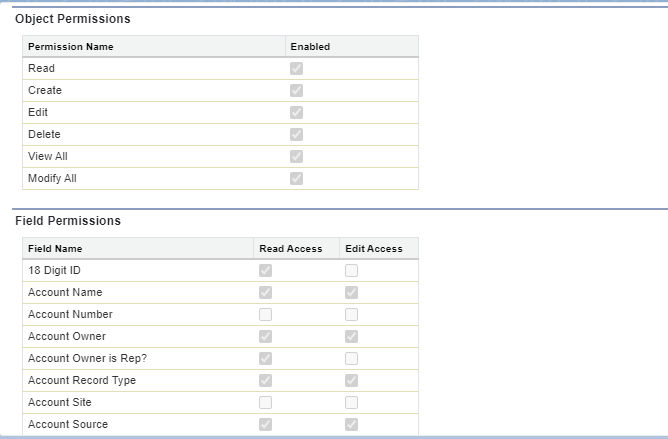Screen dimensions: 668x439
Task: Toggle Edit Access for Account Owner
Action: pyautogui.click(x=351, y=336)
